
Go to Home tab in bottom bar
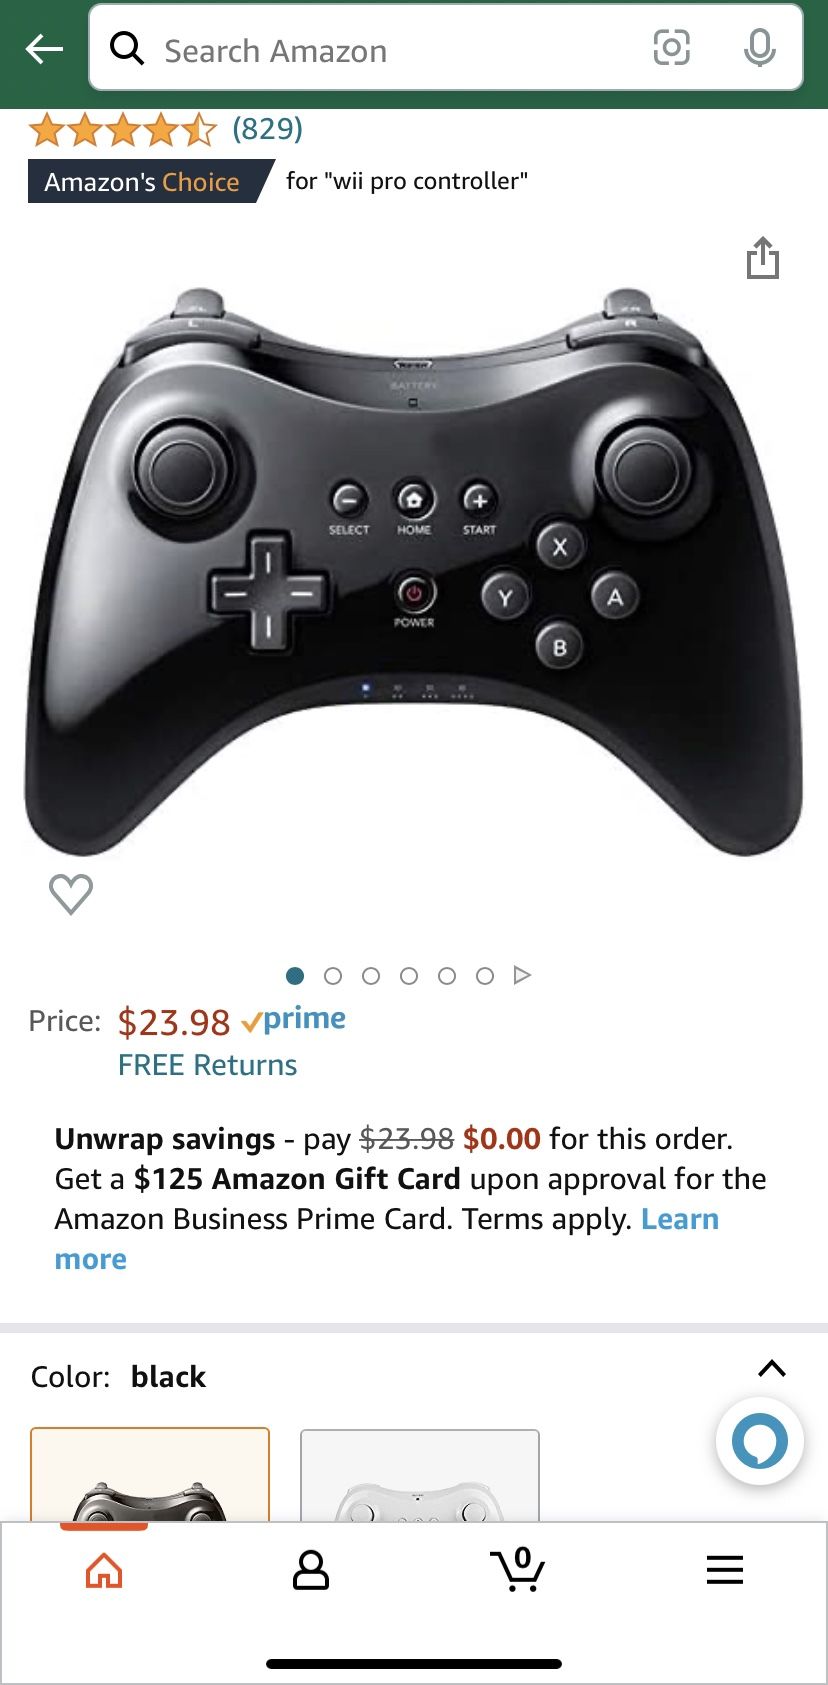[104, 1571]
